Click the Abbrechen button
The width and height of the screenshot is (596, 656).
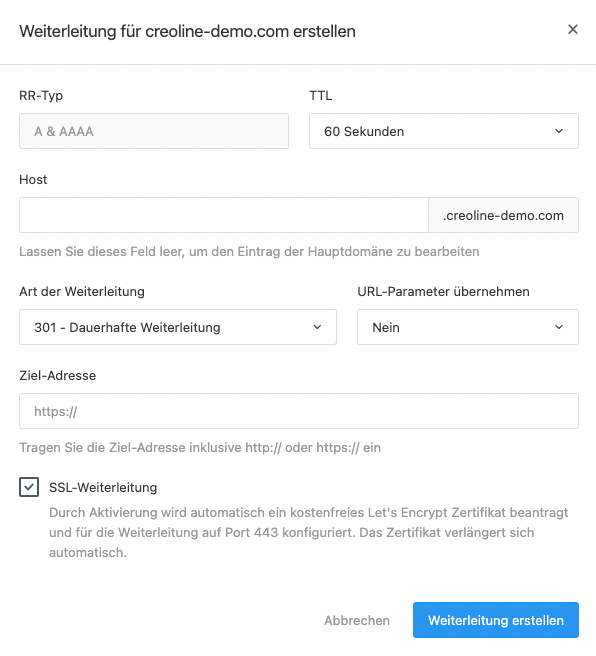(x=357, y=620)
